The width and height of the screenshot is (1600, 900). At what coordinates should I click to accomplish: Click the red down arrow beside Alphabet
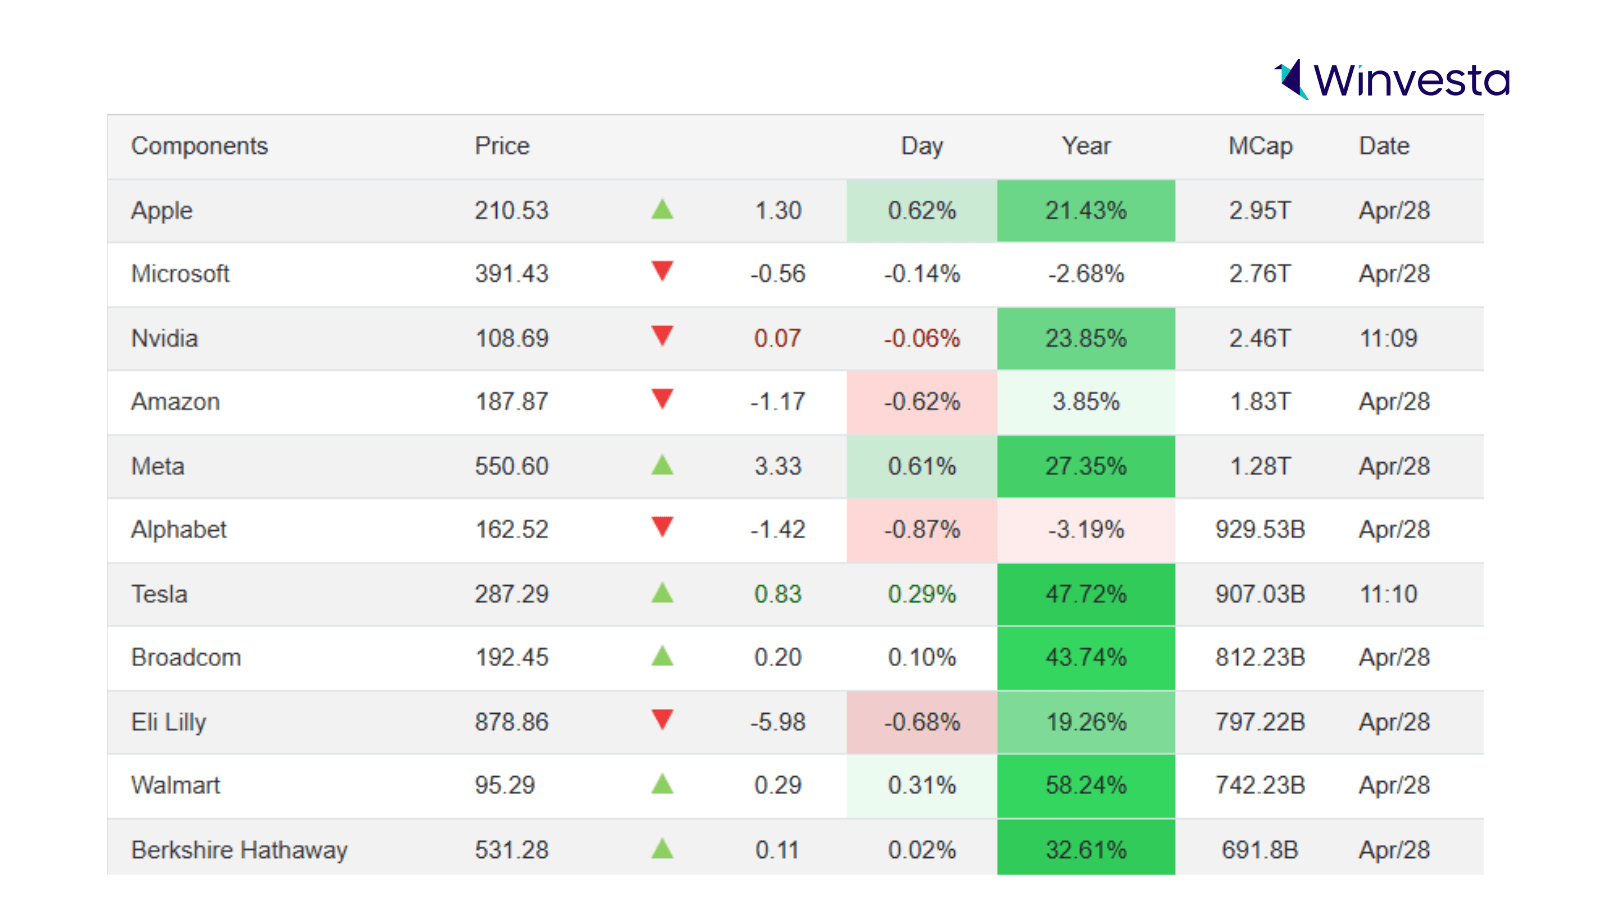[x=662, y=527]
